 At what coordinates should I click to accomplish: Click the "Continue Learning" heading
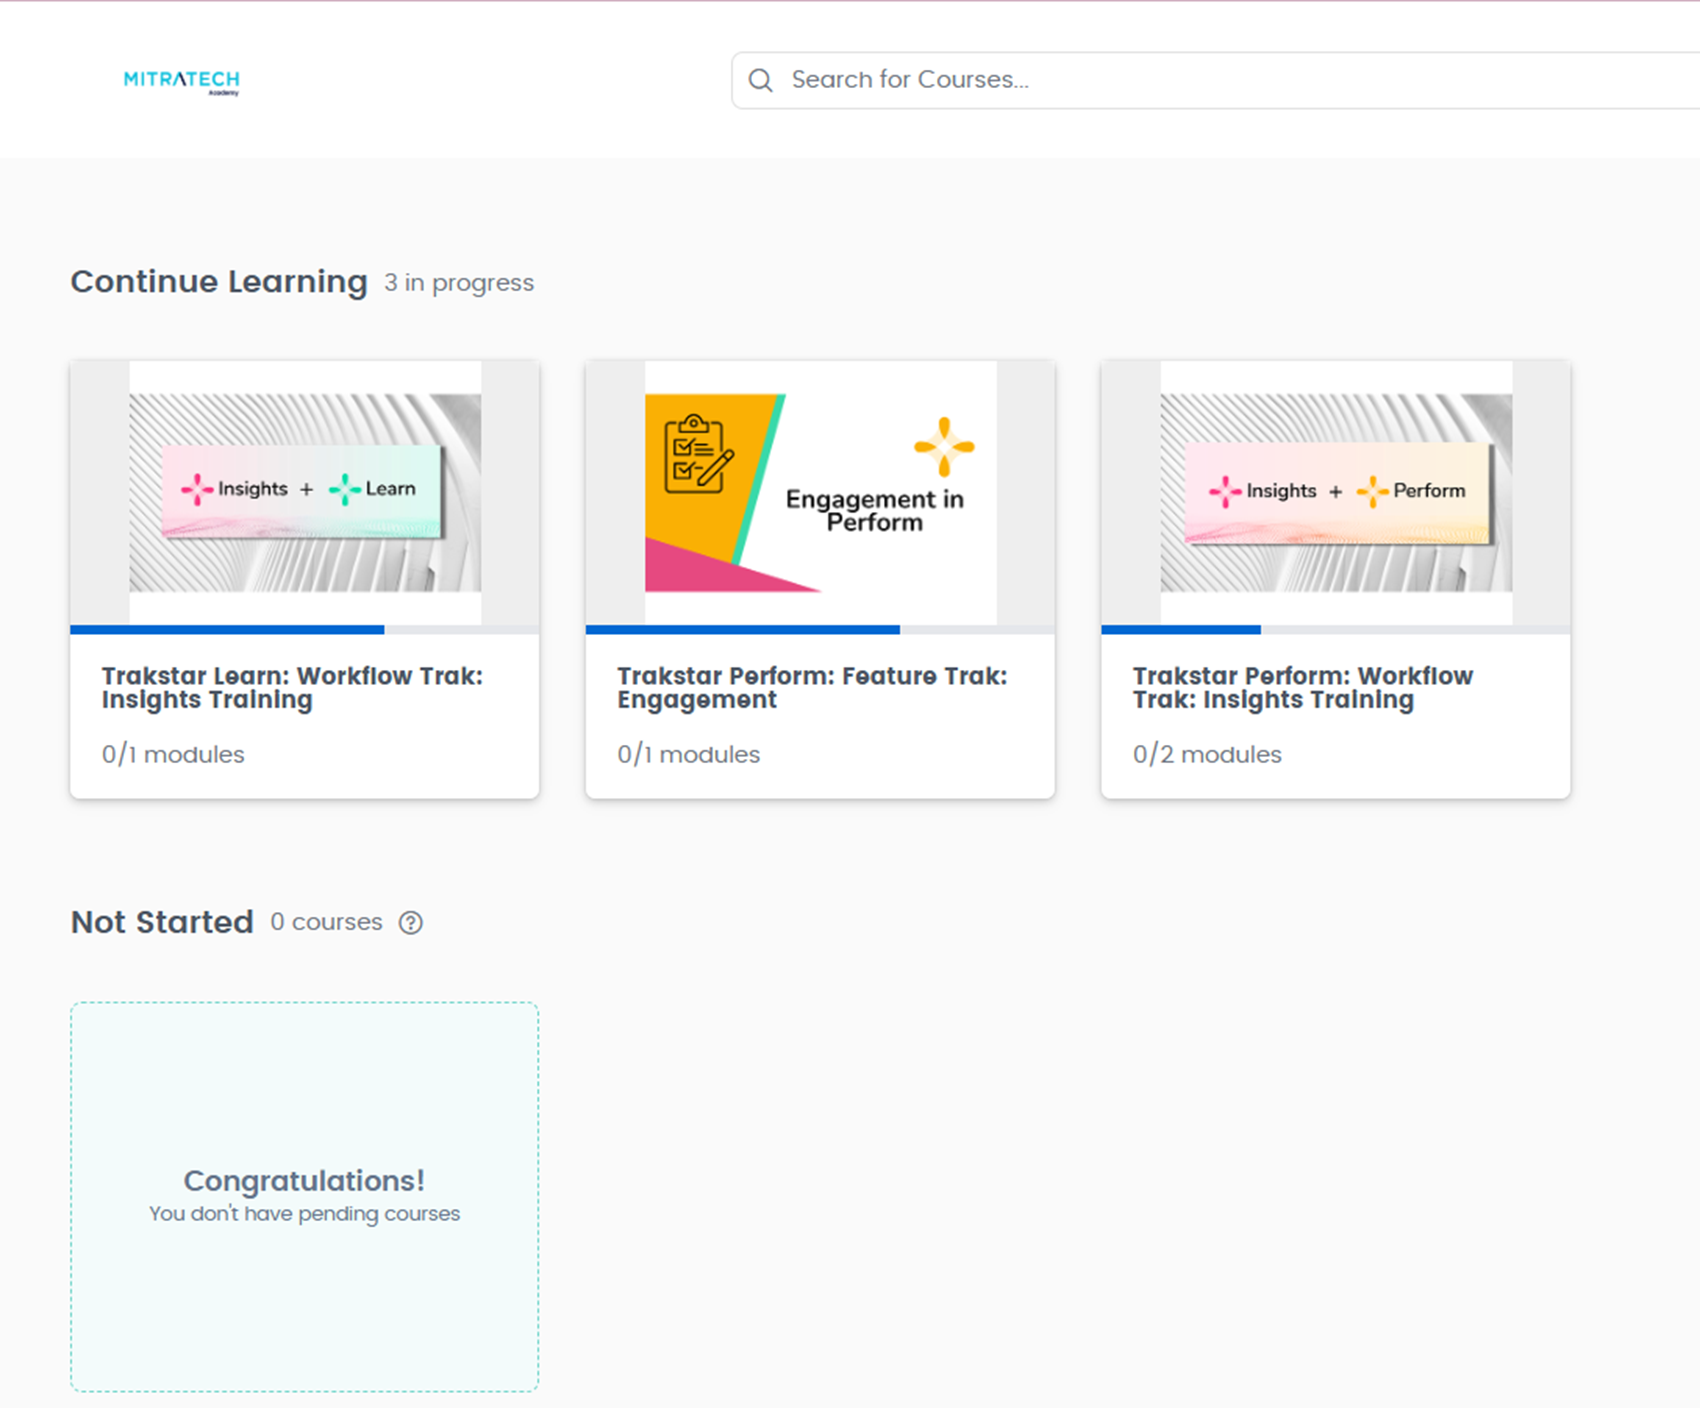(219, 282)
